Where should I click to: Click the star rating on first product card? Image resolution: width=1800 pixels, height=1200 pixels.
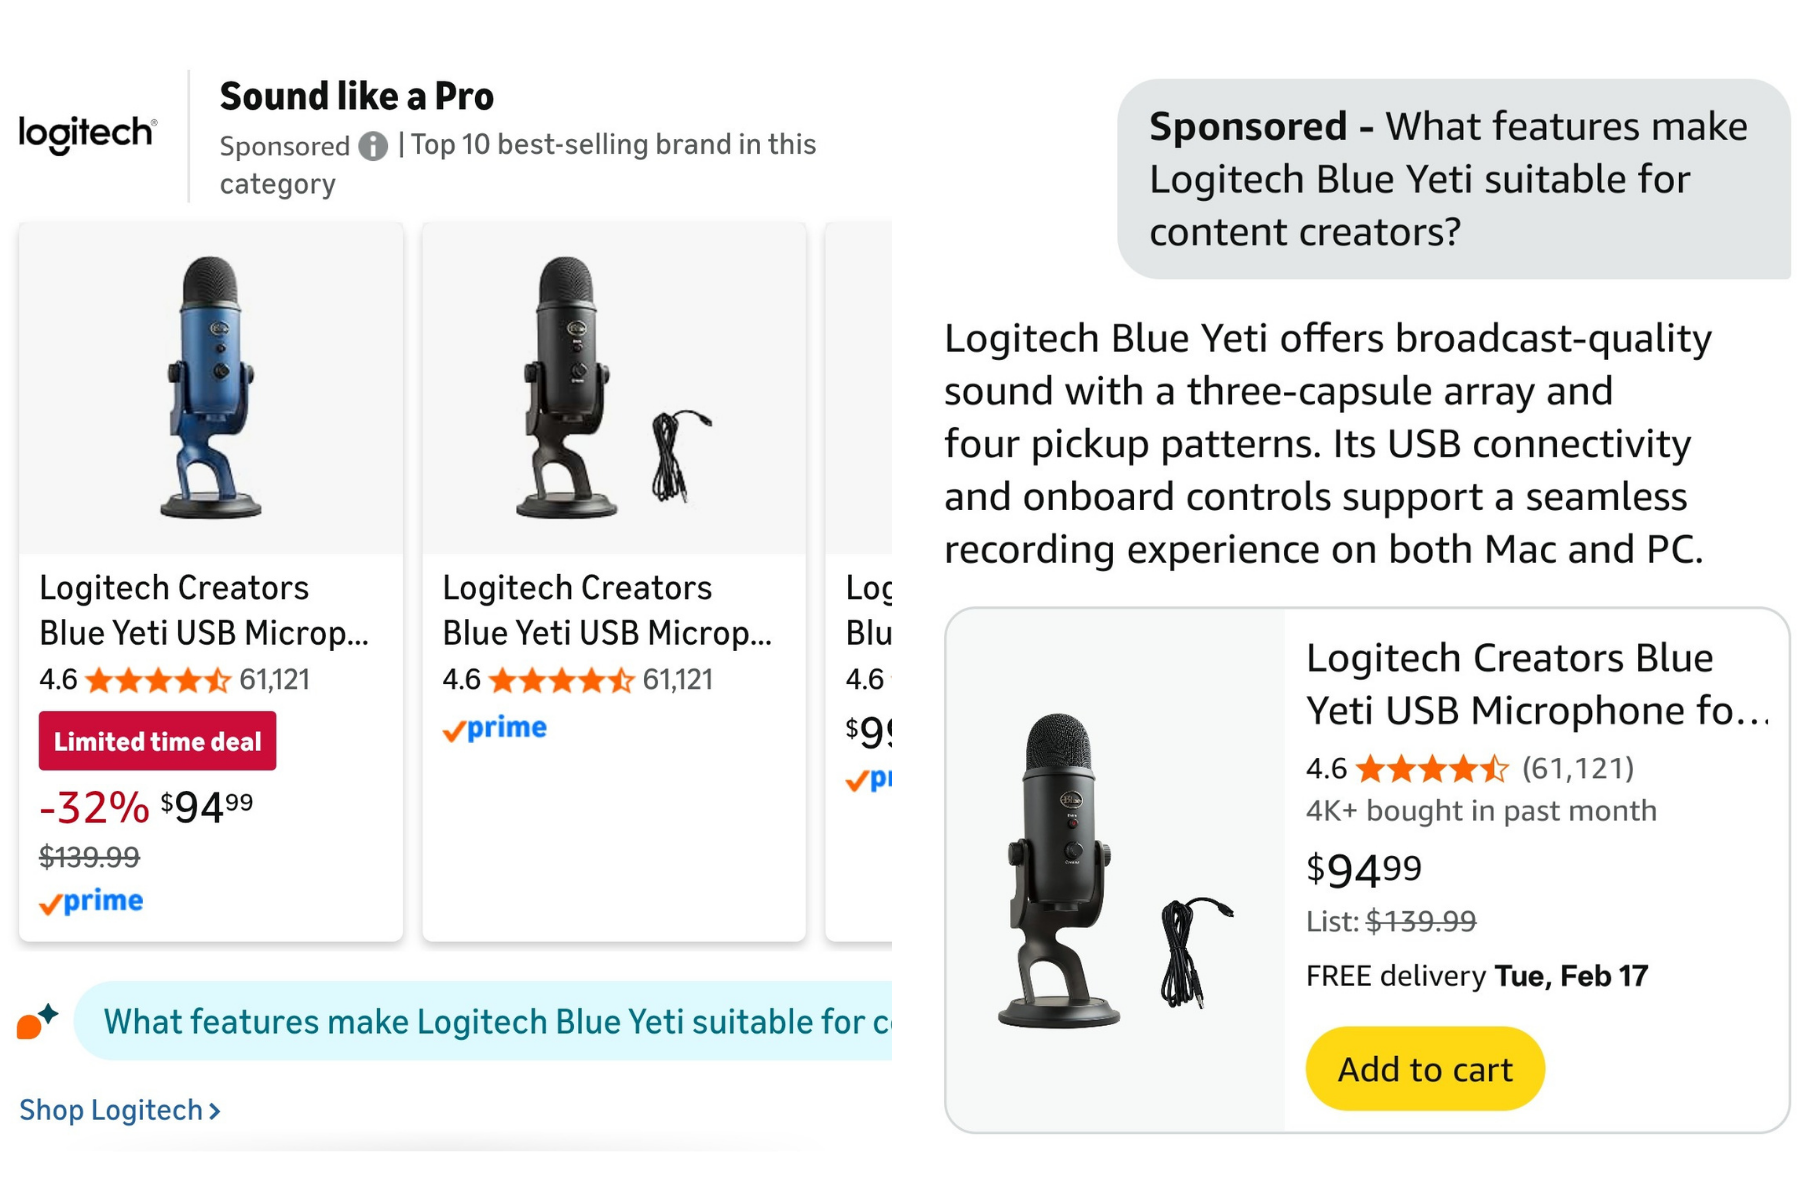tap(158, 681)
